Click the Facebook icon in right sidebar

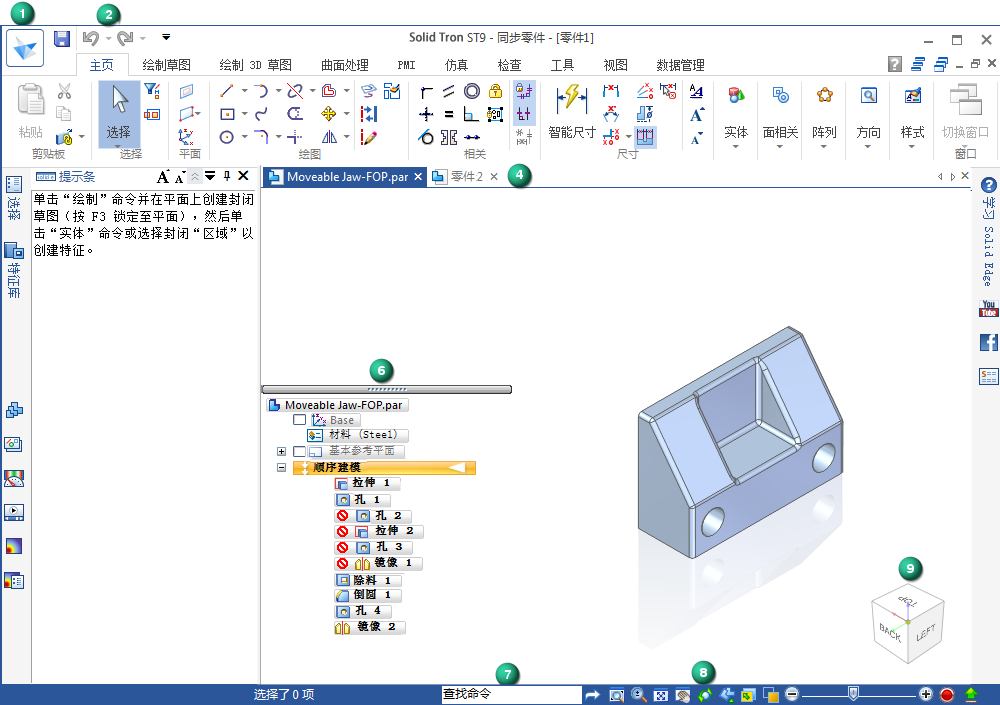click(x=988, y=342)
